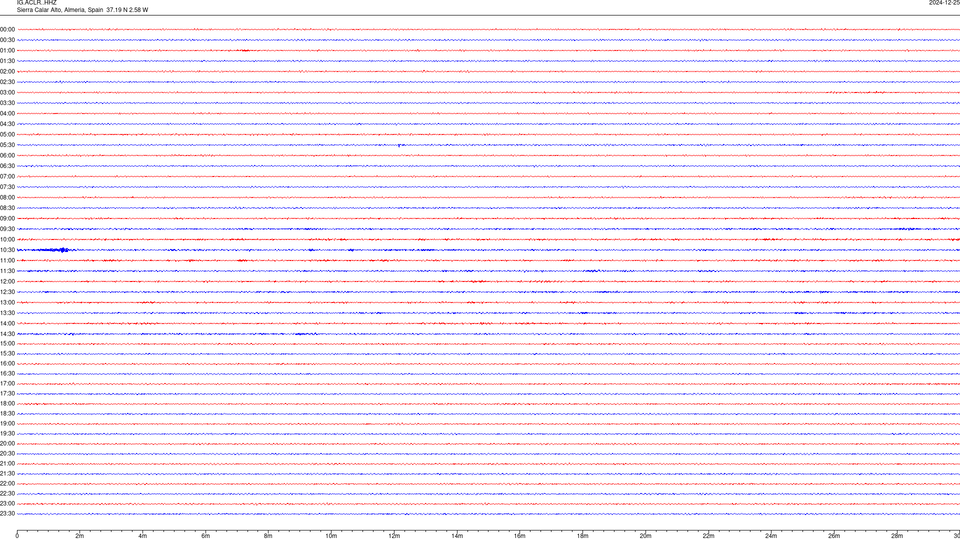Click the '18:00' time label
This screenshot has height=540, width=960.
pyautogui.click(x=7, y=403)
